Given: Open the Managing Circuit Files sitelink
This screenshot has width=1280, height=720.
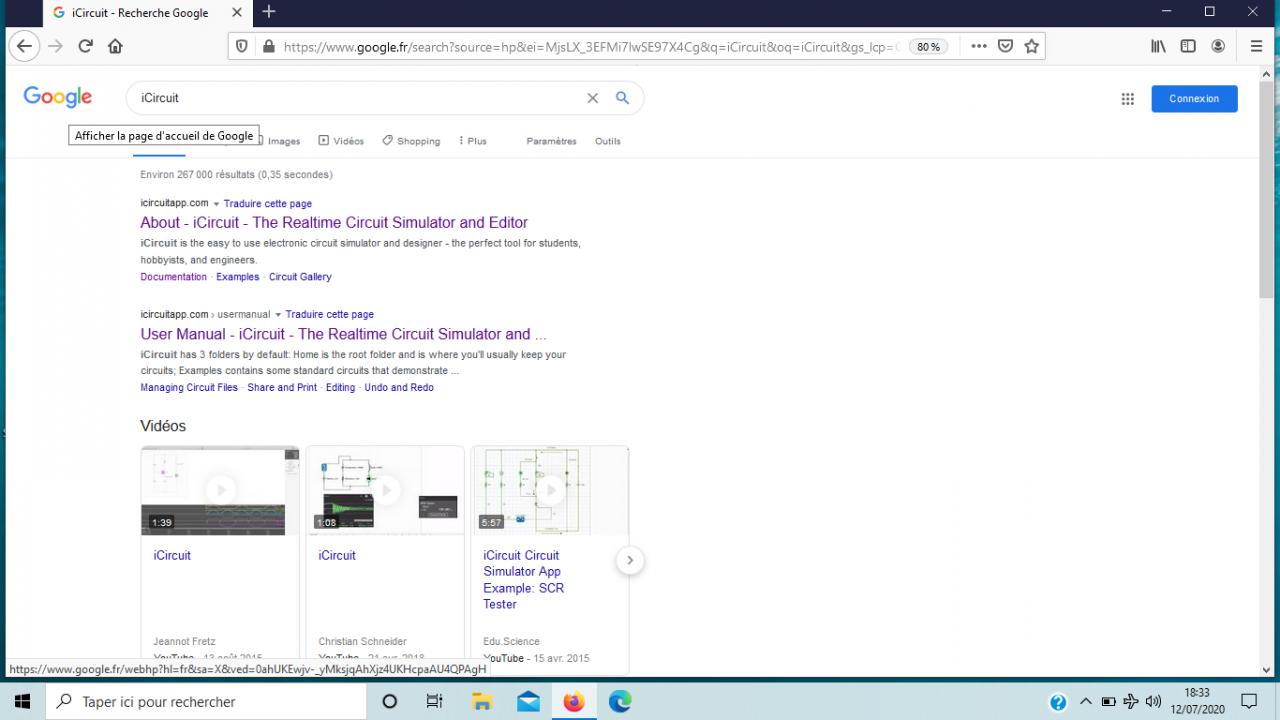Looking at the screenshot, I should 189,388.
